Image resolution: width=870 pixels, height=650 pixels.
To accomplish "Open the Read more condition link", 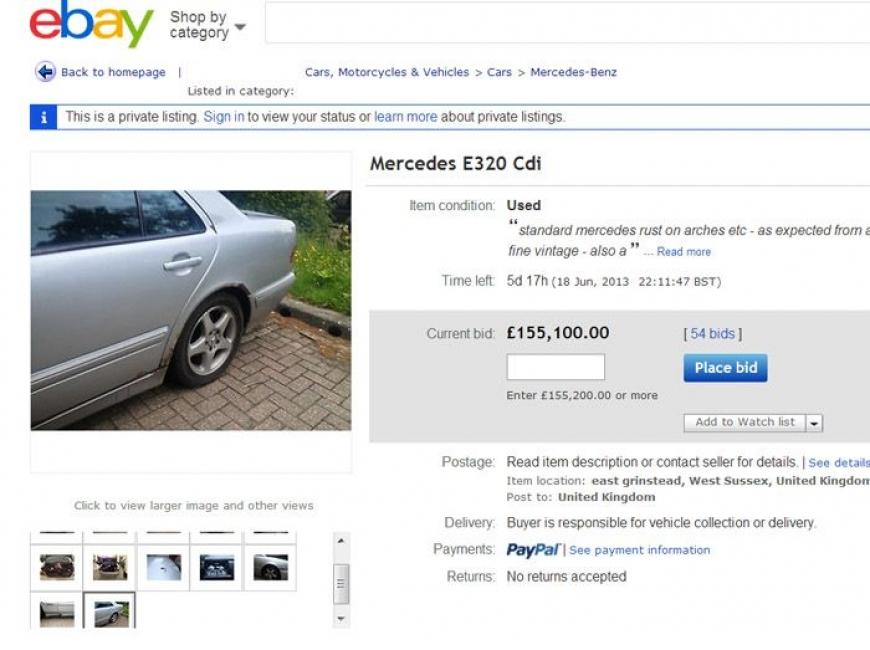I will pyautogui.click(x=684, y=252).
